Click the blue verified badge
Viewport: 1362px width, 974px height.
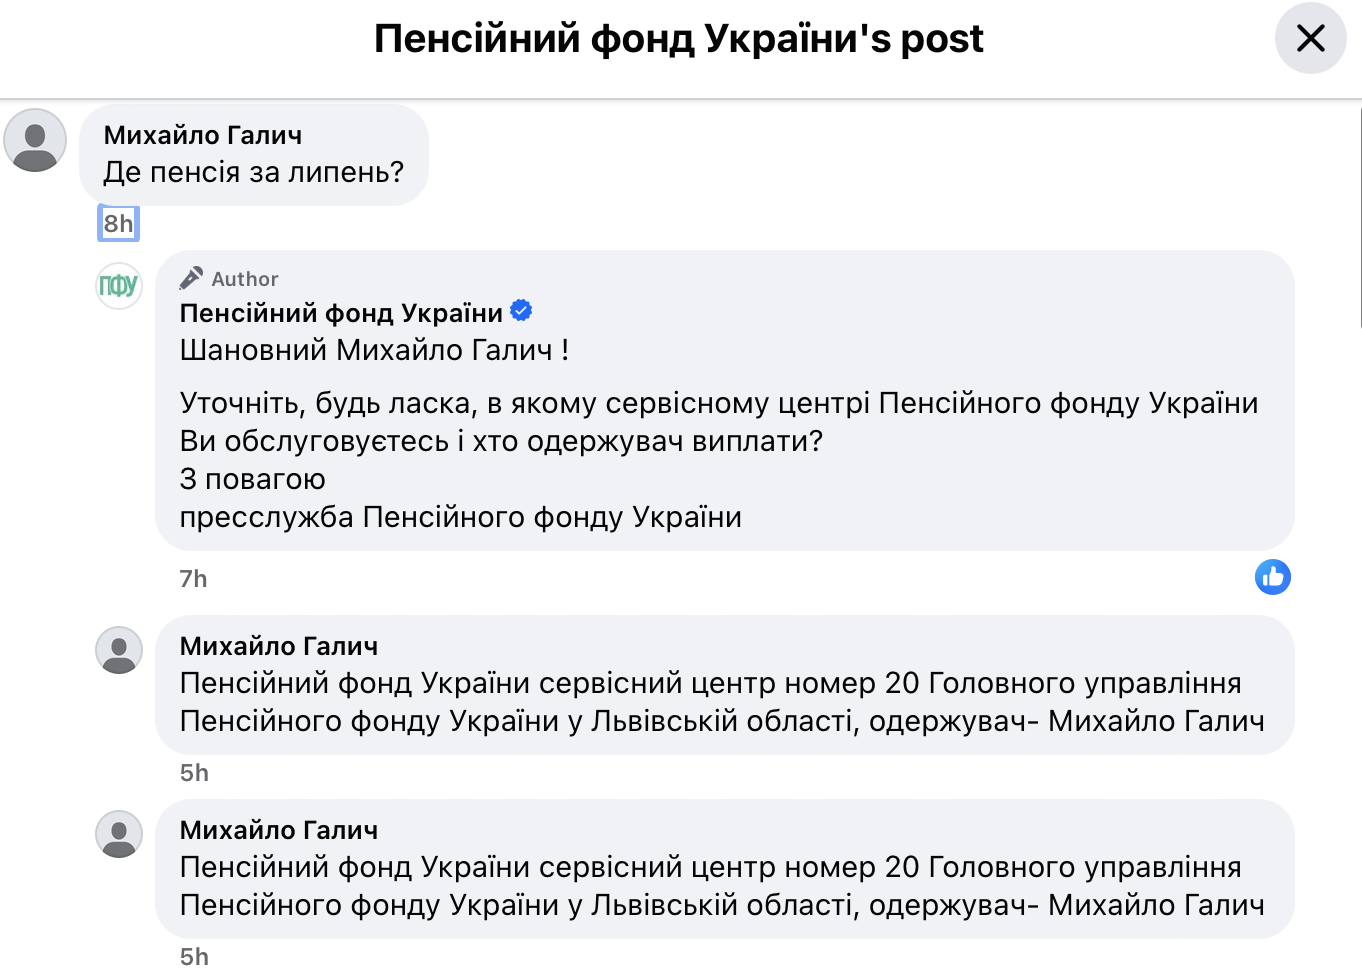521,311
